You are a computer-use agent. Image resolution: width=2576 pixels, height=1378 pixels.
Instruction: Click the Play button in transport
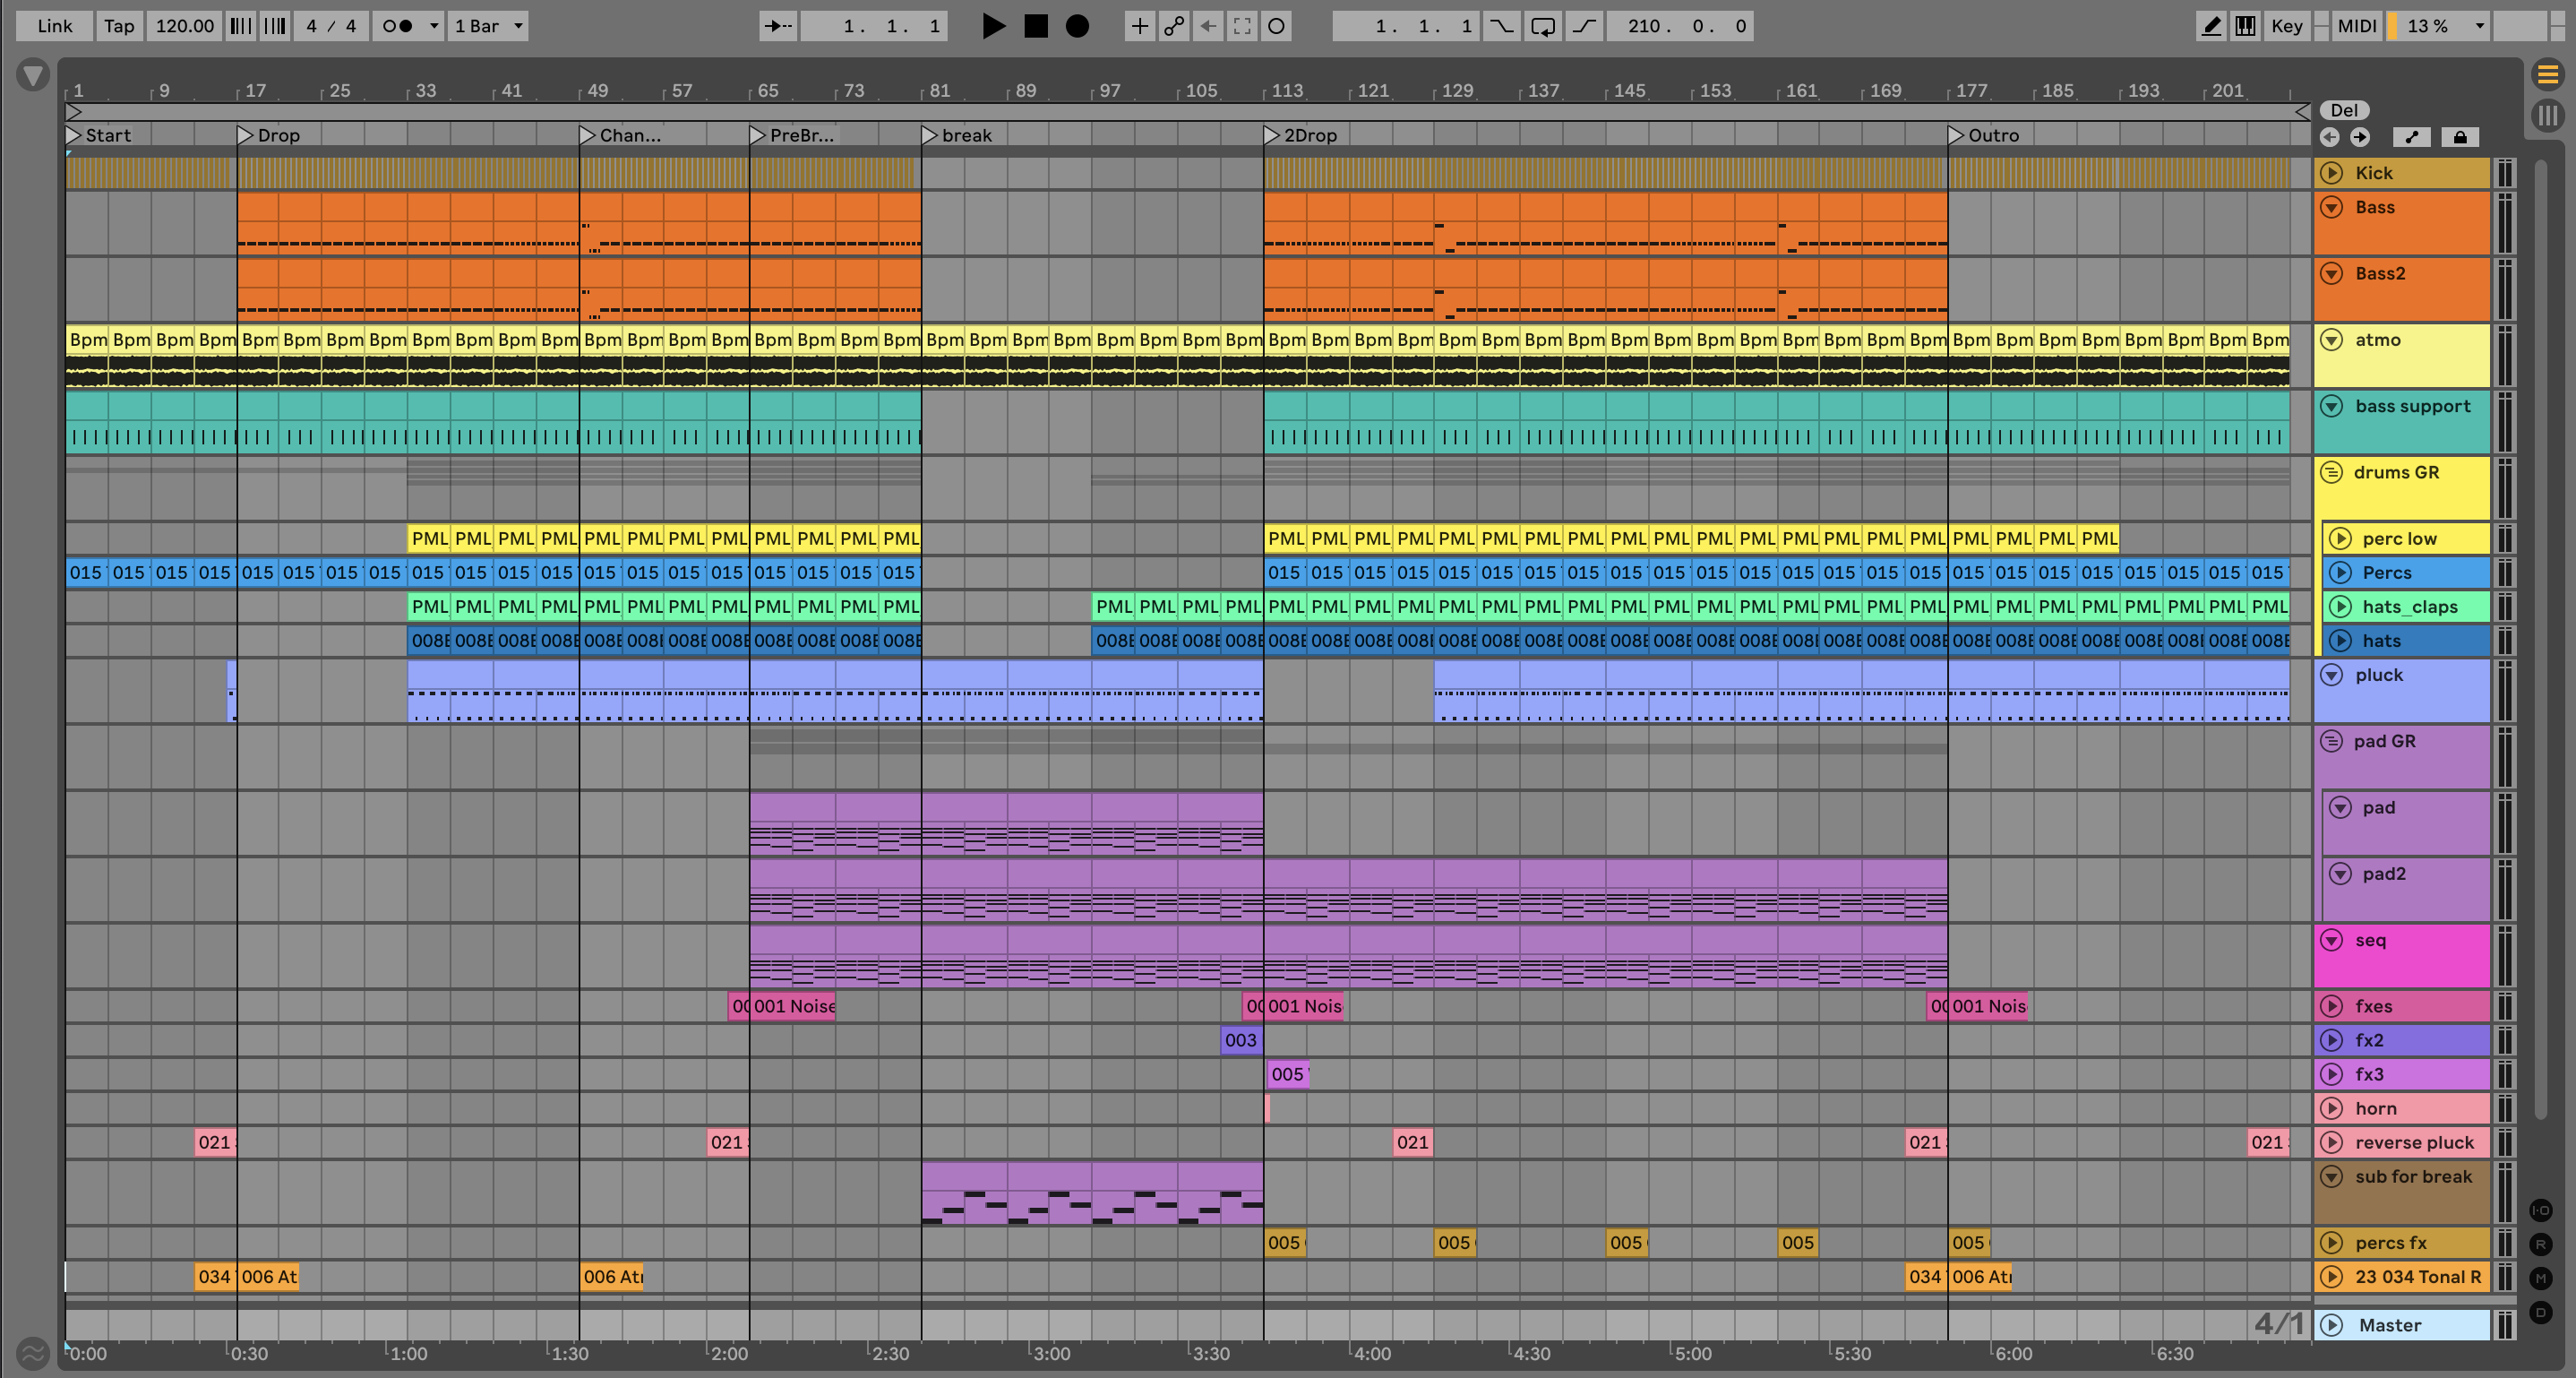tap(993, 26)
